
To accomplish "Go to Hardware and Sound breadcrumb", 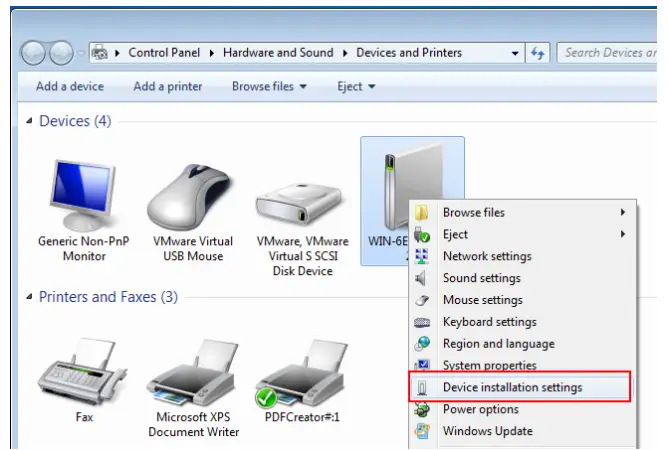I will pyautogui.click(x=278, y=53).
